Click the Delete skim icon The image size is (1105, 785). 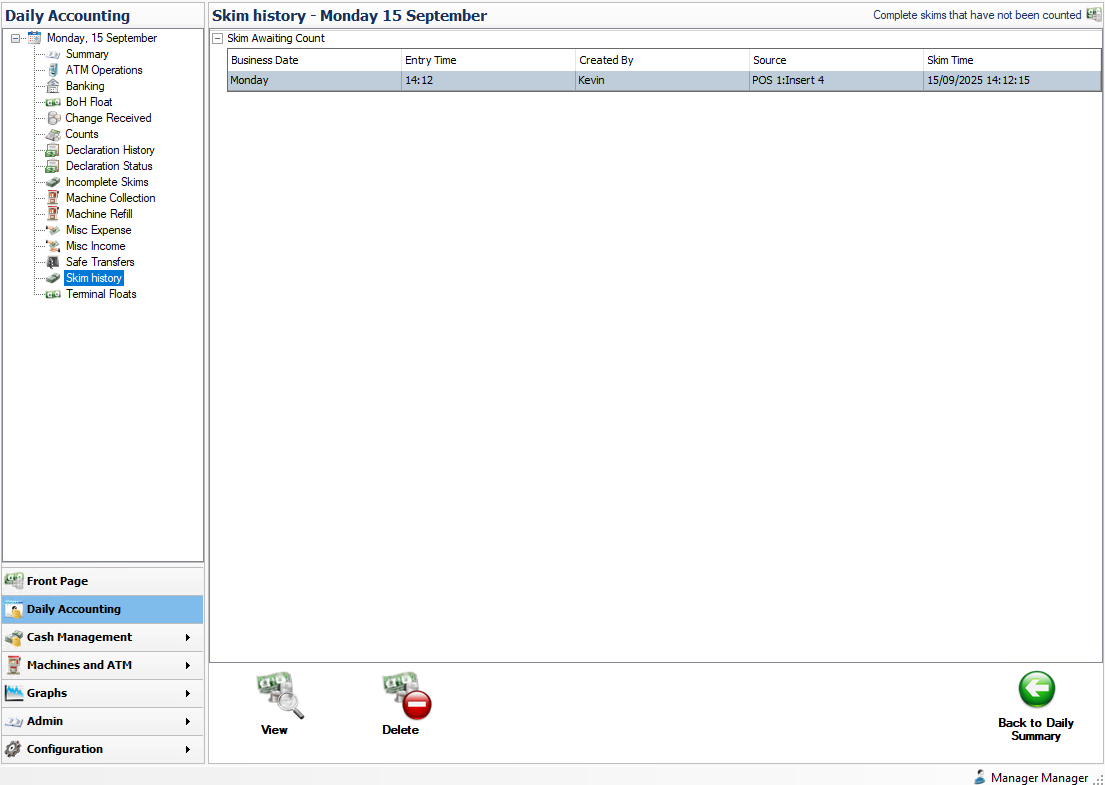(x=405, y=695)
